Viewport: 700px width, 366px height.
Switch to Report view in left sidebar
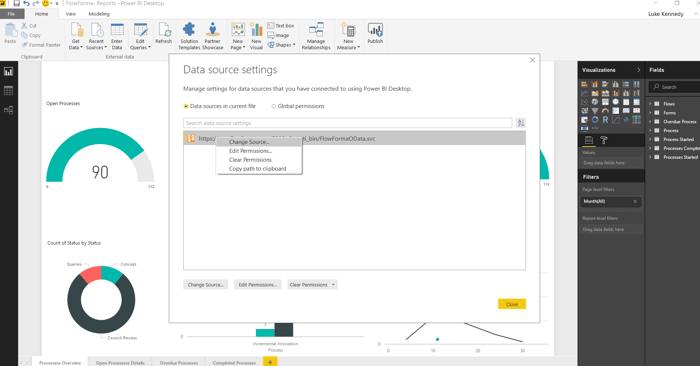tap(8, 71)
